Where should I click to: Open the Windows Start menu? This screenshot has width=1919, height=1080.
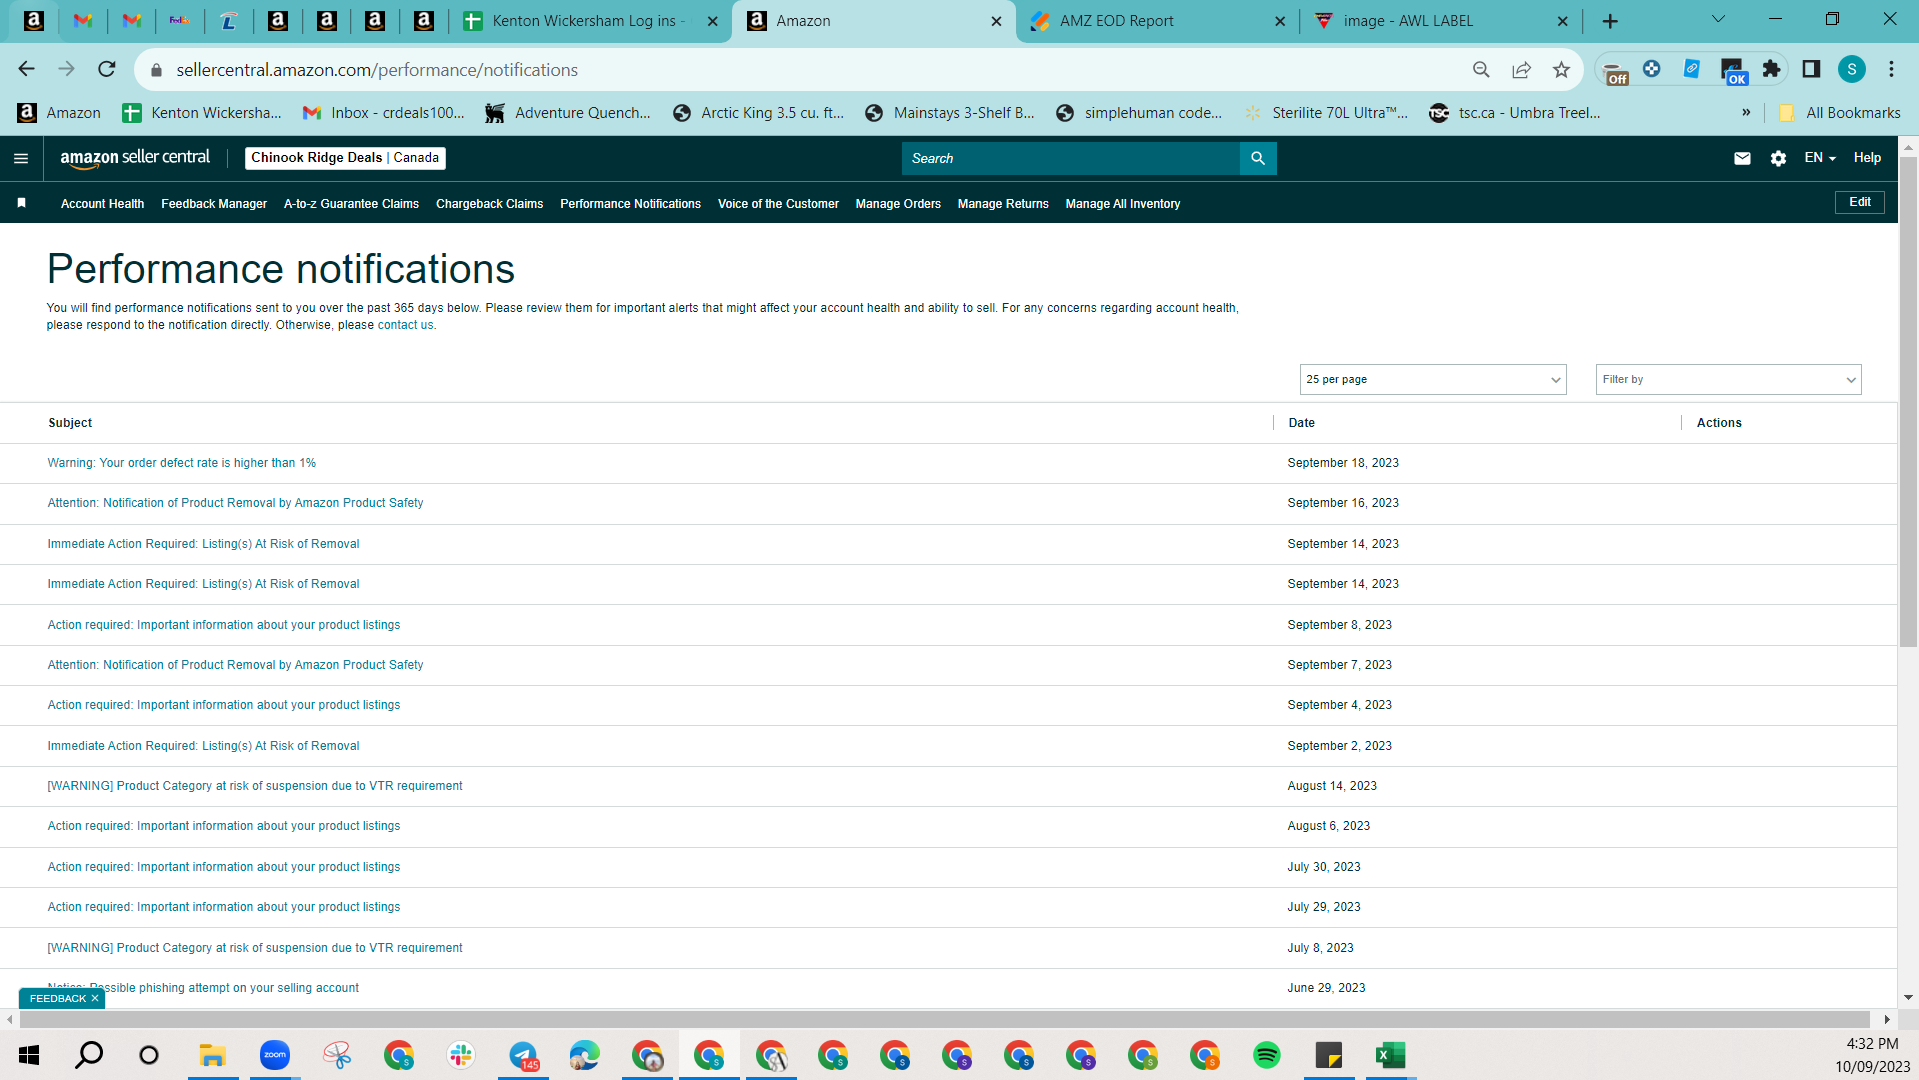click(x=28, y=1055)
